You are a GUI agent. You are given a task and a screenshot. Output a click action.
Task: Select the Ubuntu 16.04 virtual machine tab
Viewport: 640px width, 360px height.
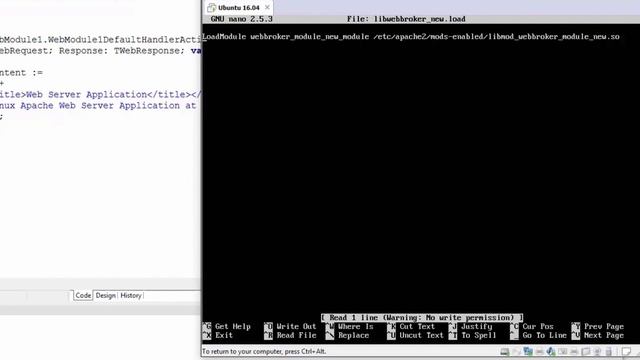(x=238, y=7)
